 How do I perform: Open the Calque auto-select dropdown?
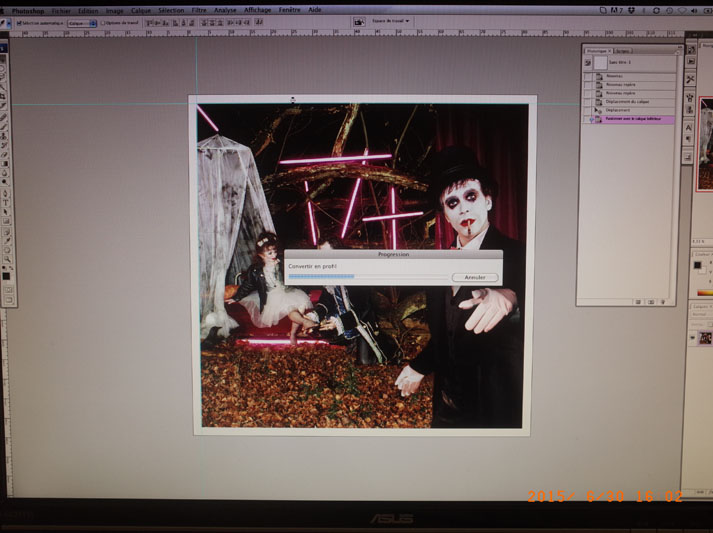tap(82, 23)
